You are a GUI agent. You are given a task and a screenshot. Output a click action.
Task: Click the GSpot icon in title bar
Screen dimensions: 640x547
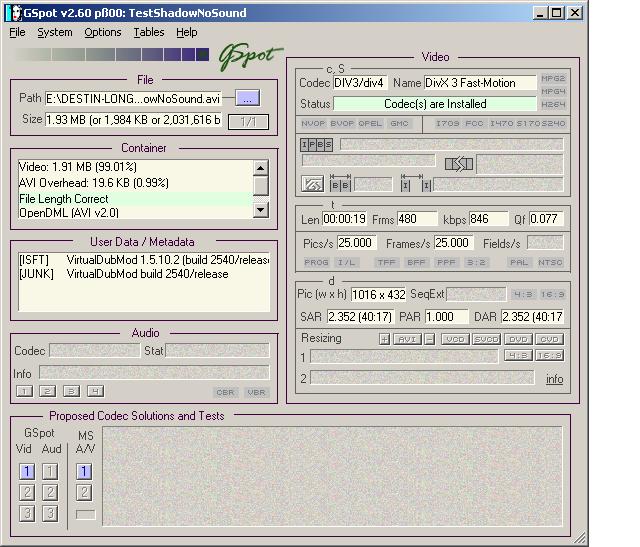pyautogui.click(x=14, y=13)
